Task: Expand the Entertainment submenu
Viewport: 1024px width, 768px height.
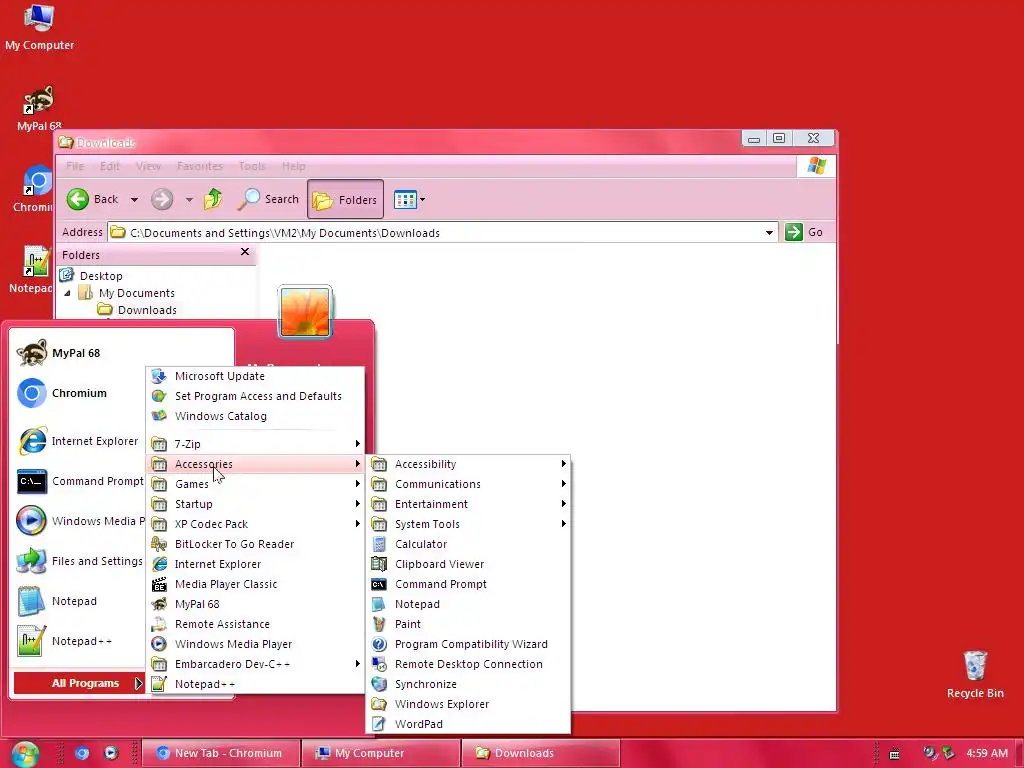Action: (468, 504)
